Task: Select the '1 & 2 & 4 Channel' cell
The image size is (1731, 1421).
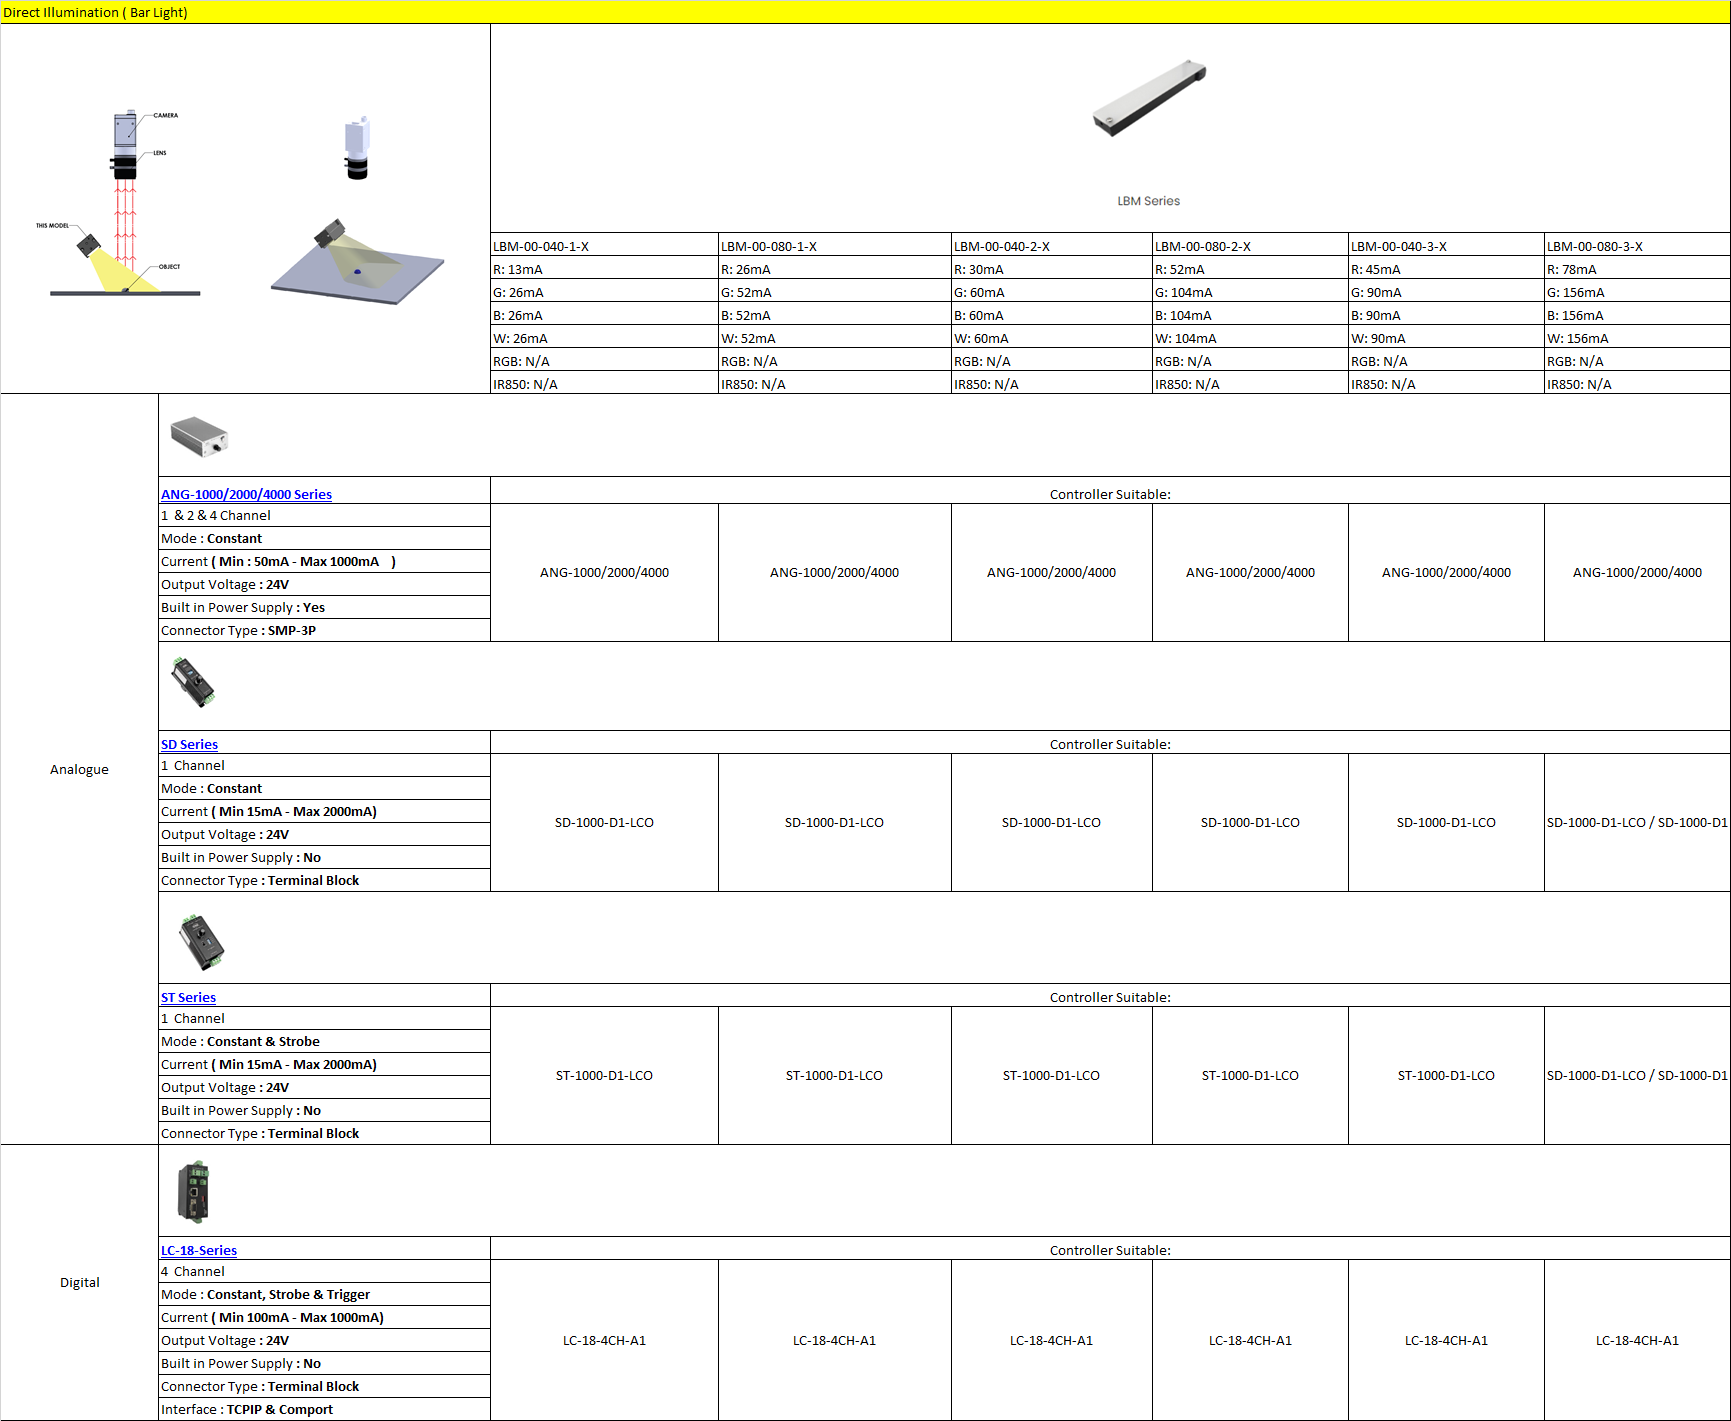Action: click(324, 515)
